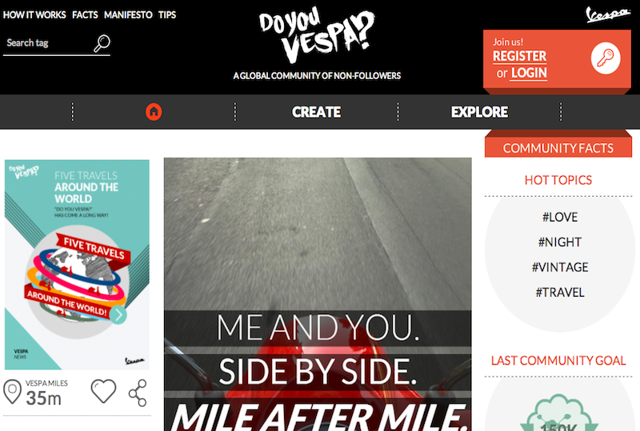Click the arrow on the Five Travels card
640x431 pixels.
[x=118, y=315]
